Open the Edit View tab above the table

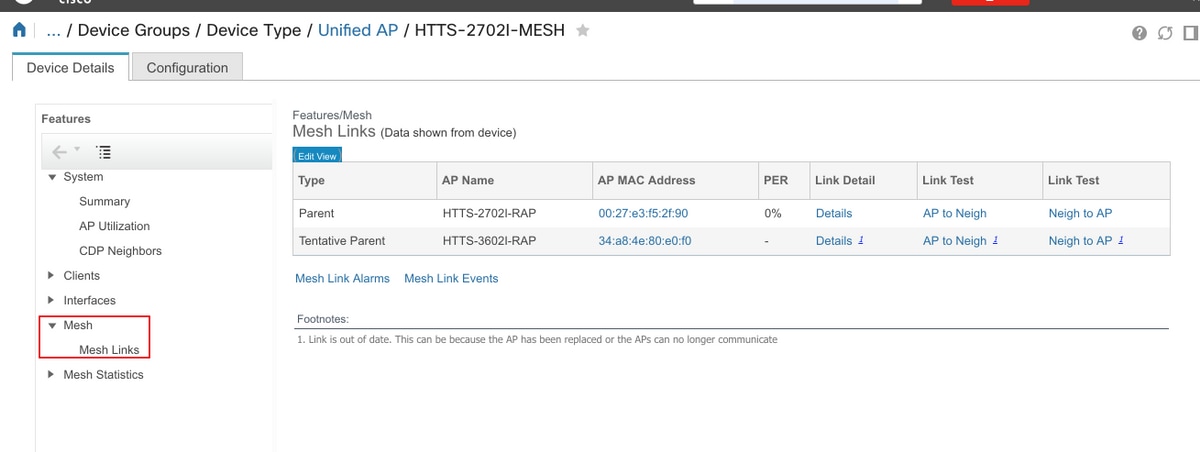coord(317,156)
